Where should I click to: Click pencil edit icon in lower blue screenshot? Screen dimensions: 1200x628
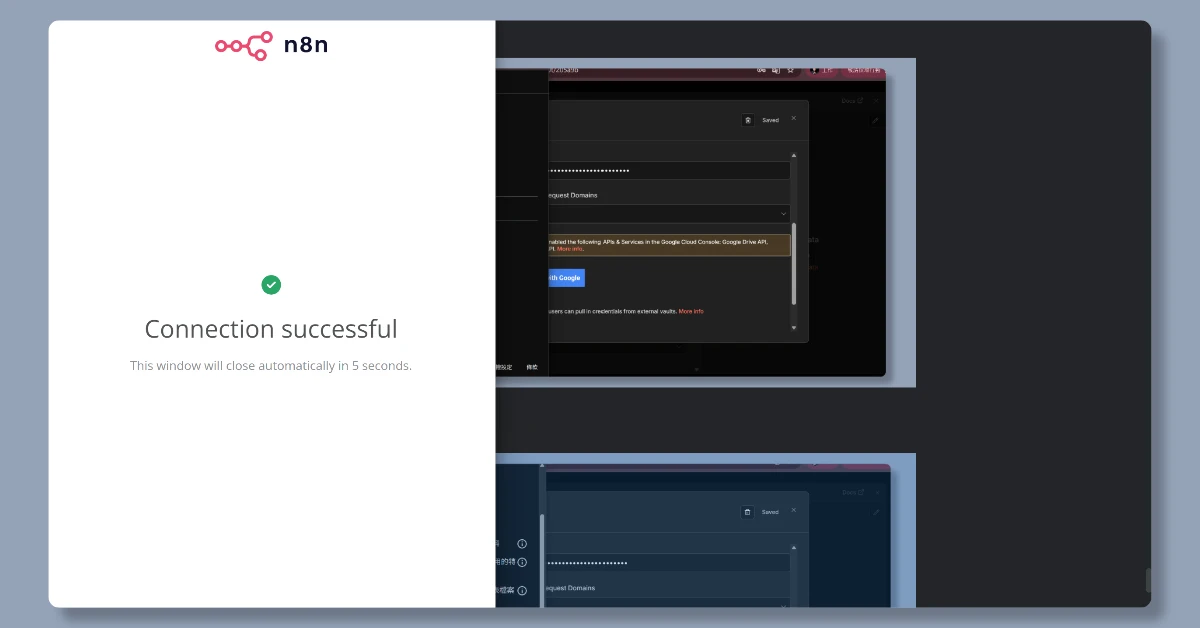[876, 512]
